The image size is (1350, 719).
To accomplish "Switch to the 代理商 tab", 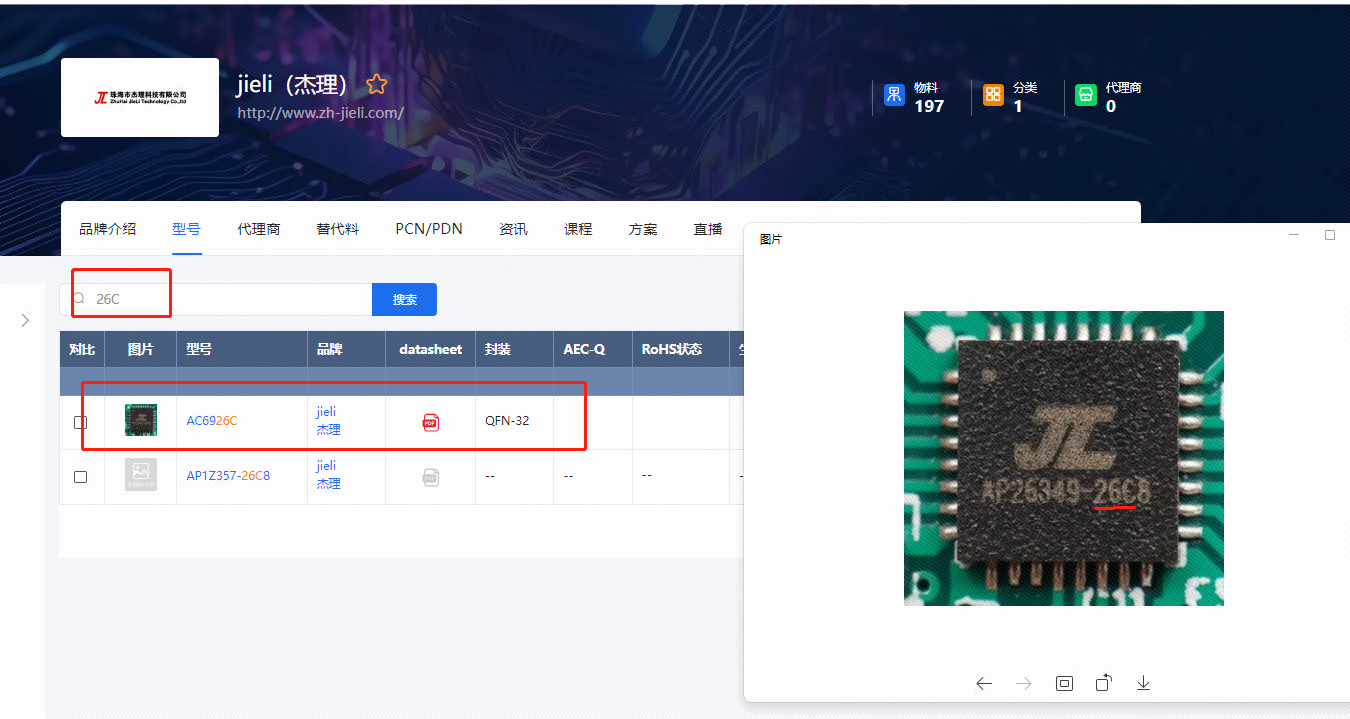I will [259, 229].
